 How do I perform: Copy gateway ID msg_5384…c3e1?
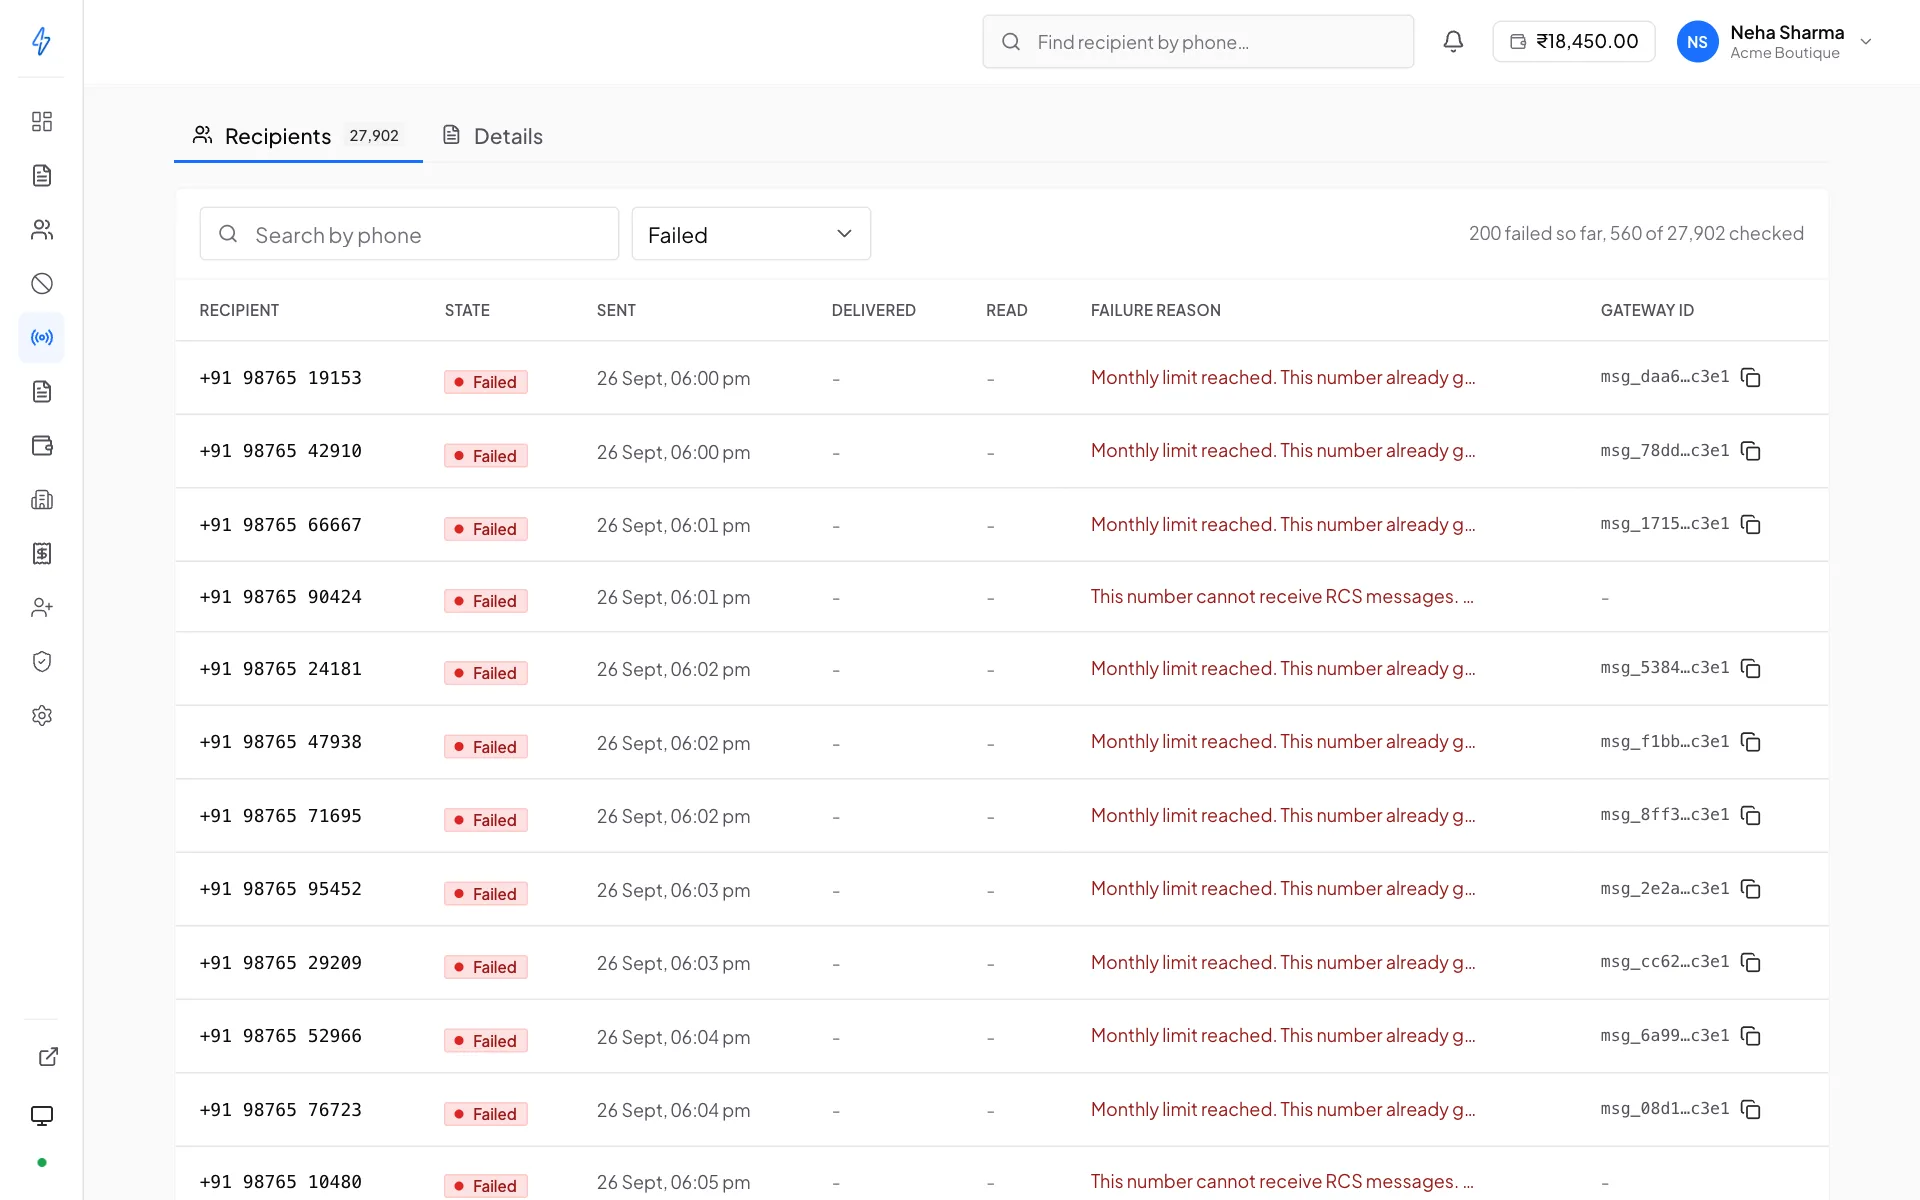1750,668
